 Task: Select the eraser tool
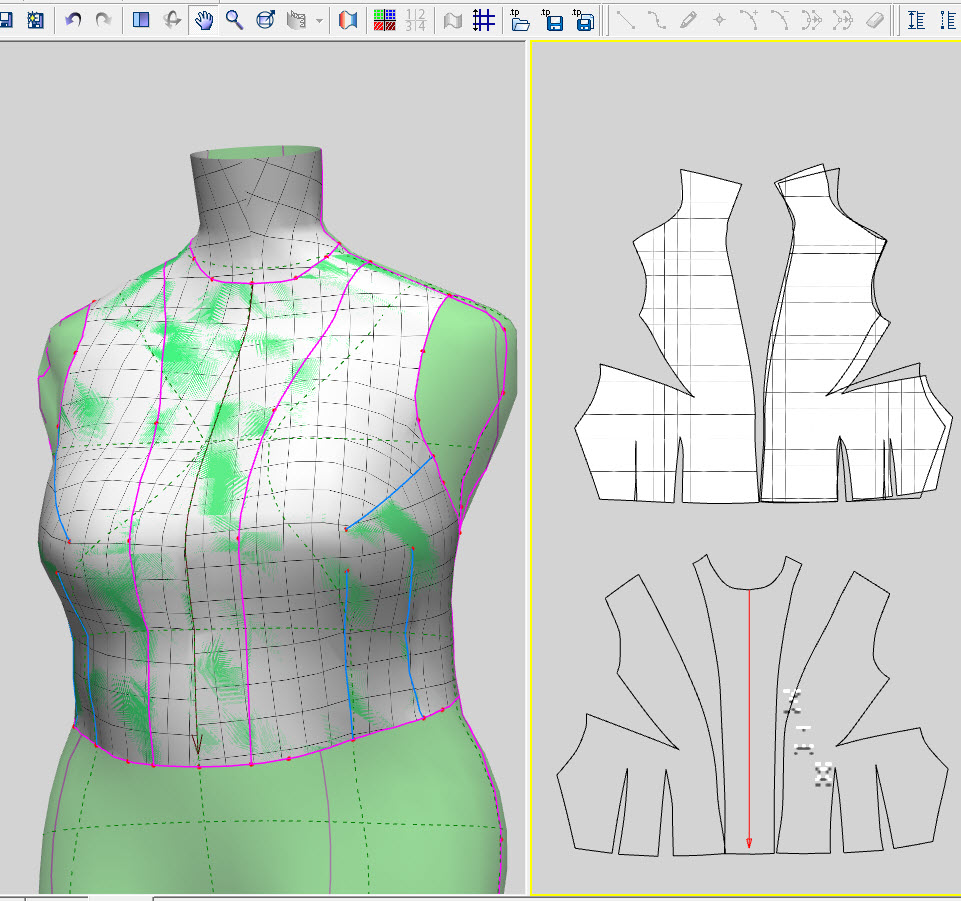tap(874, 20)
